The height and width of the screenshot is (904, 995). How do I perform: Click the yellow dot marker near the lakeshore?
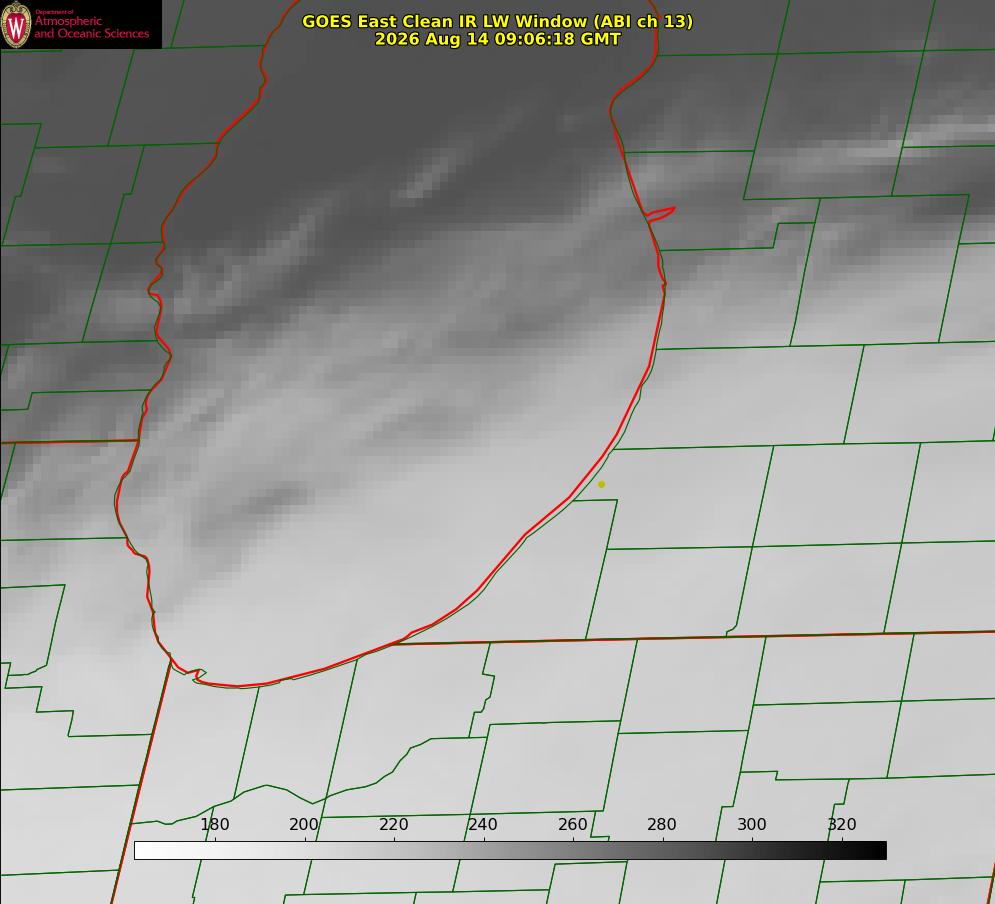(601, 484)
